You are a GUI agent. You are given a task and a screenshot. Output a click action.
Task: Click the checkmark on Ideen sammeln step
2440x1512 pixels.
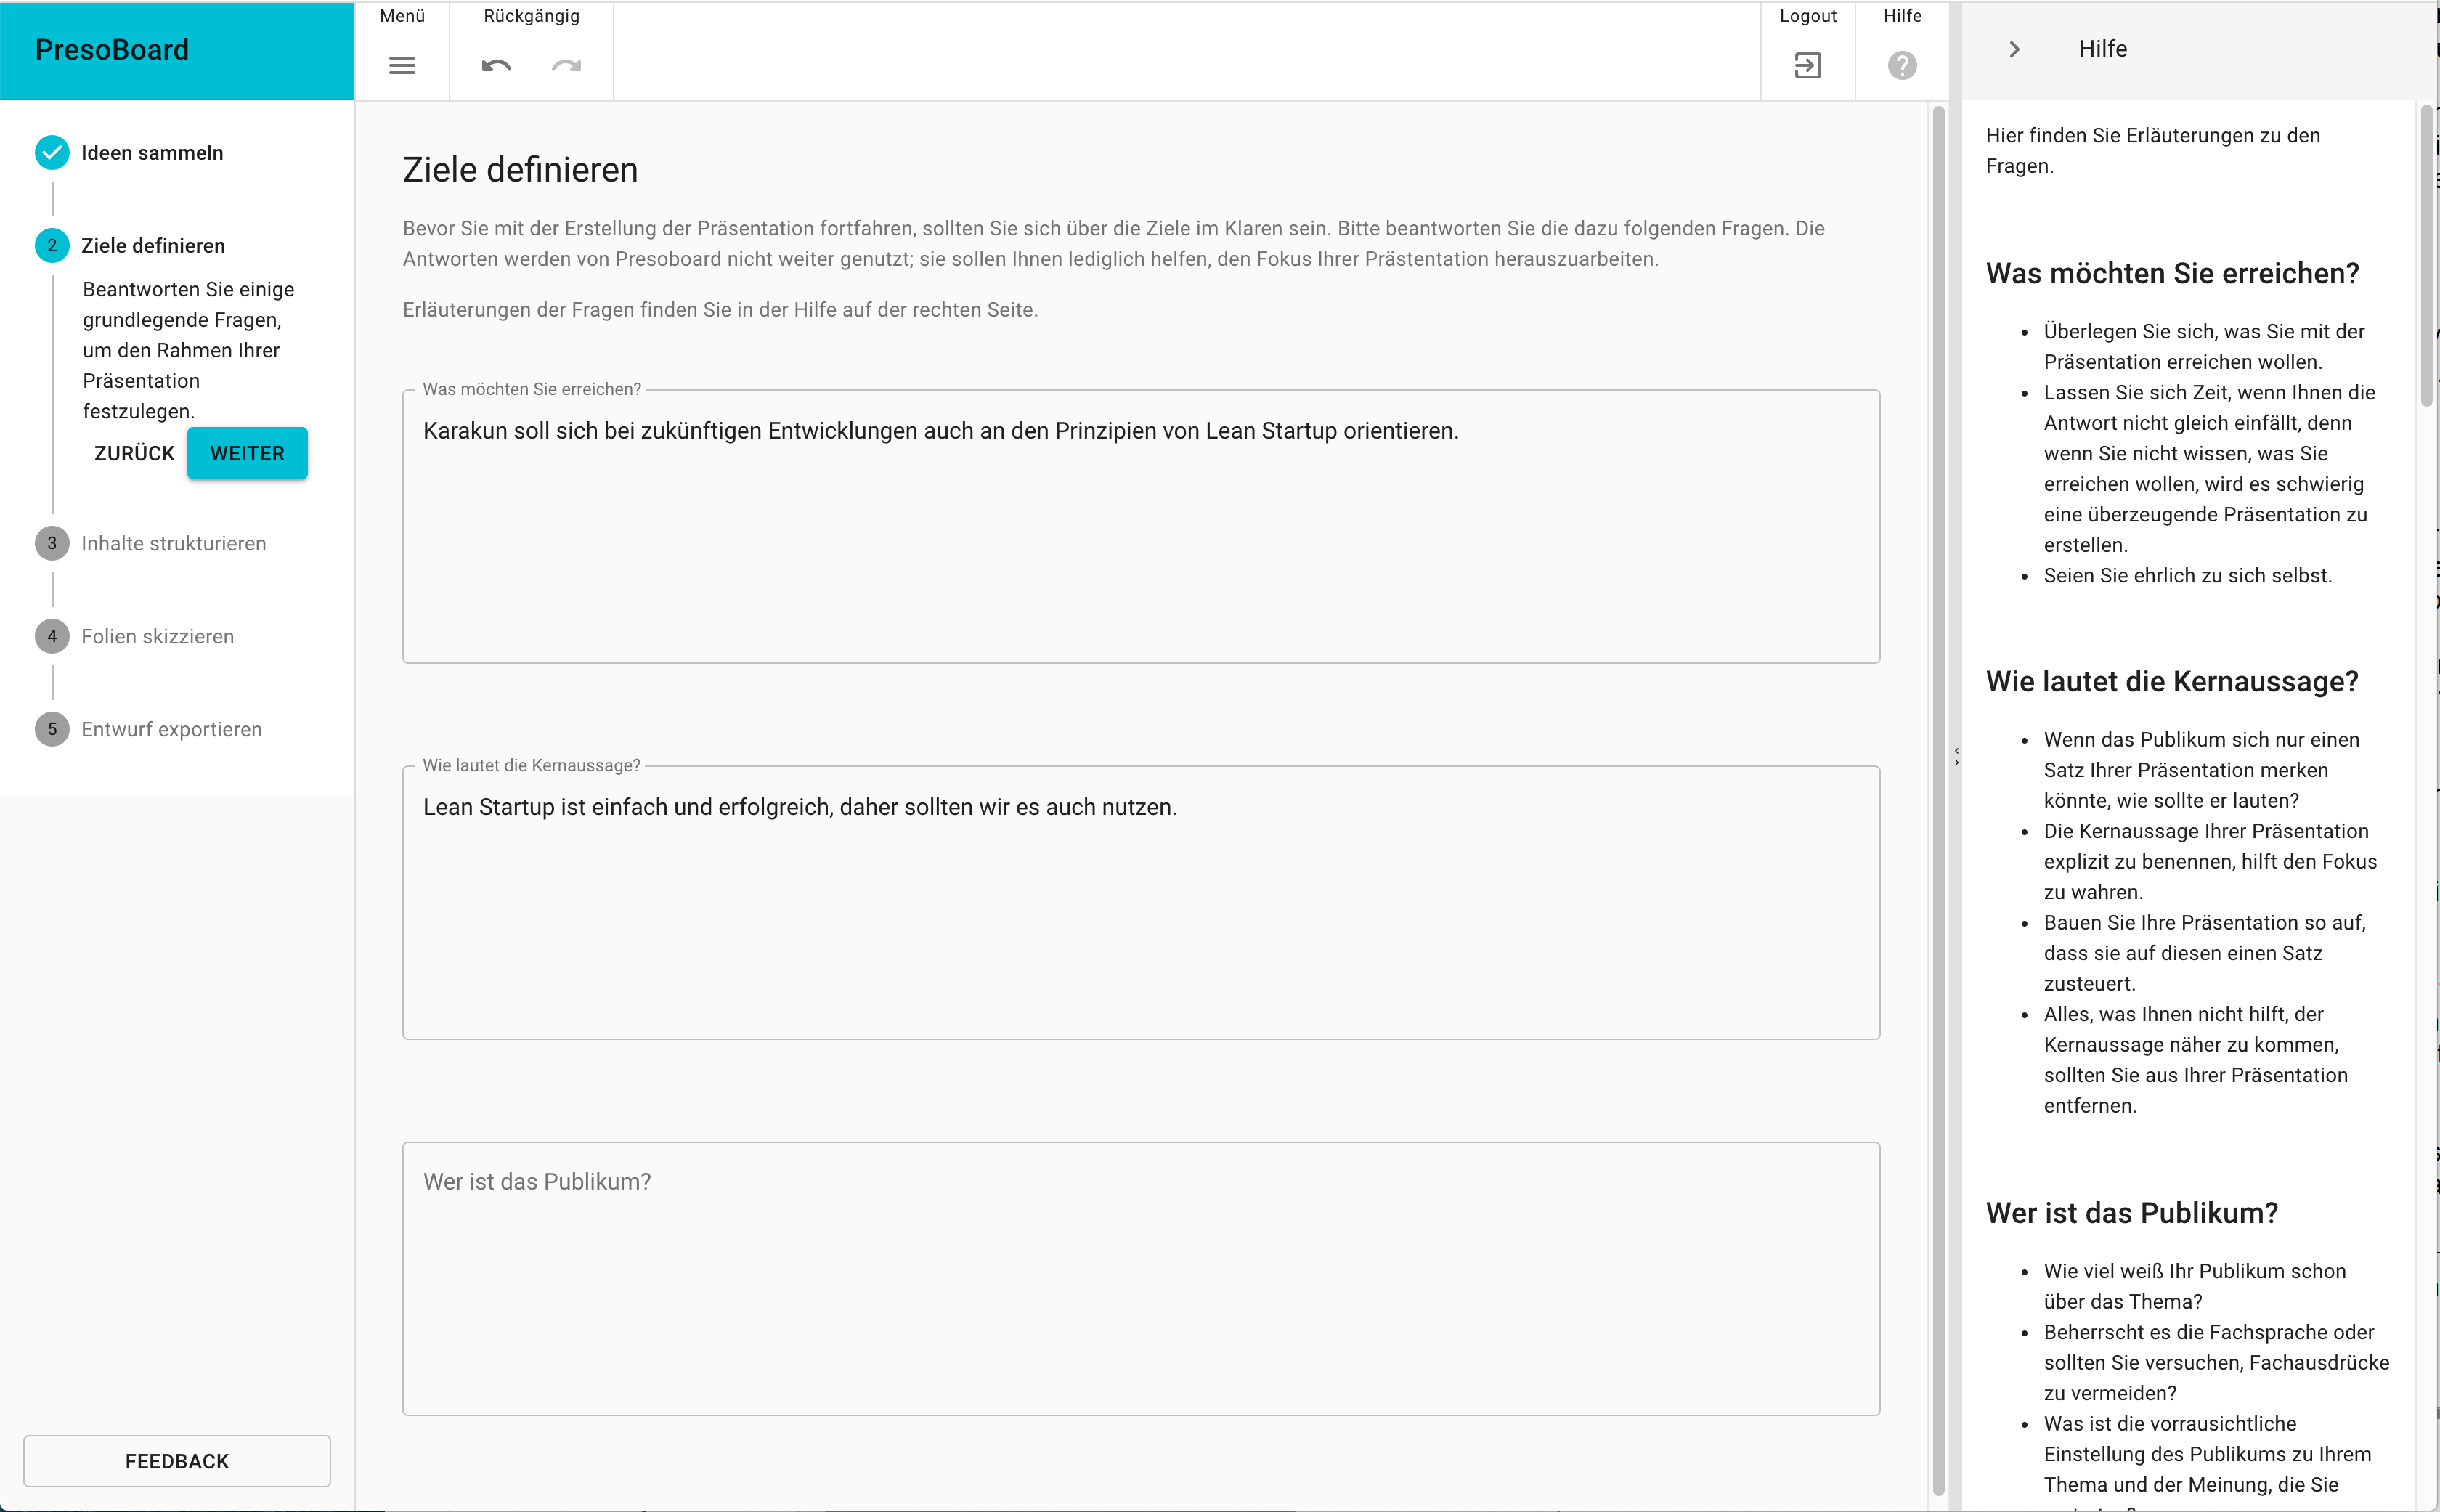(x=51, y=152)
